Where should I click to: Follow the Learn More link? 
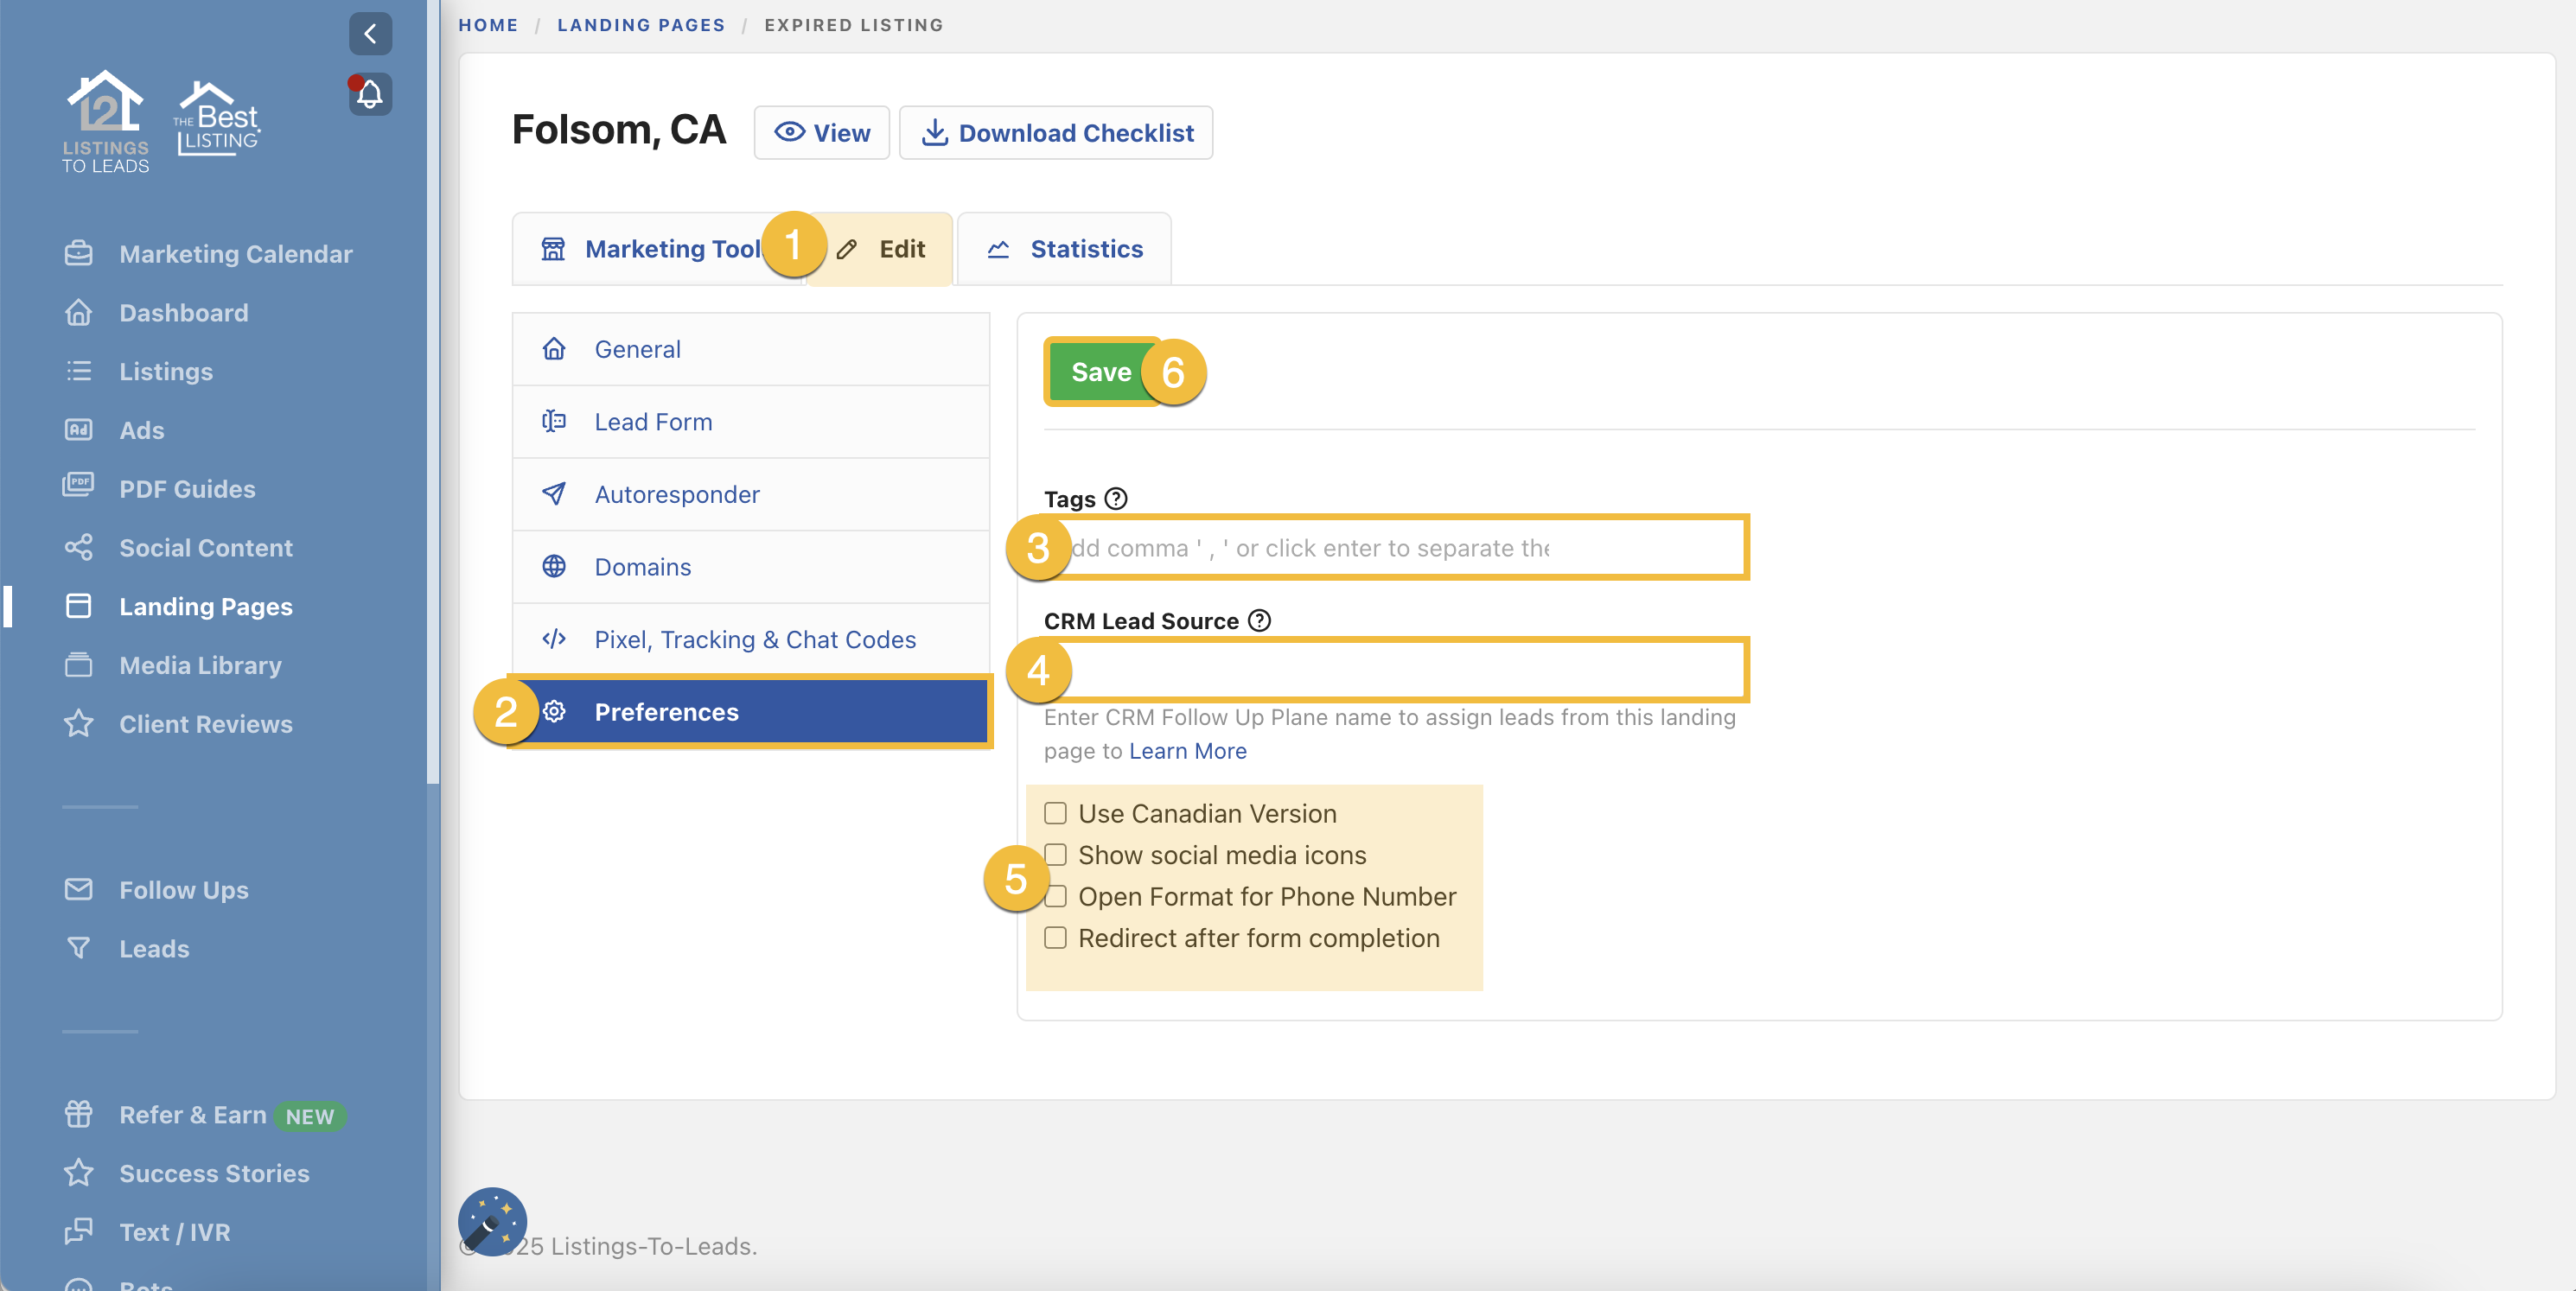(x=1187, y=751)
